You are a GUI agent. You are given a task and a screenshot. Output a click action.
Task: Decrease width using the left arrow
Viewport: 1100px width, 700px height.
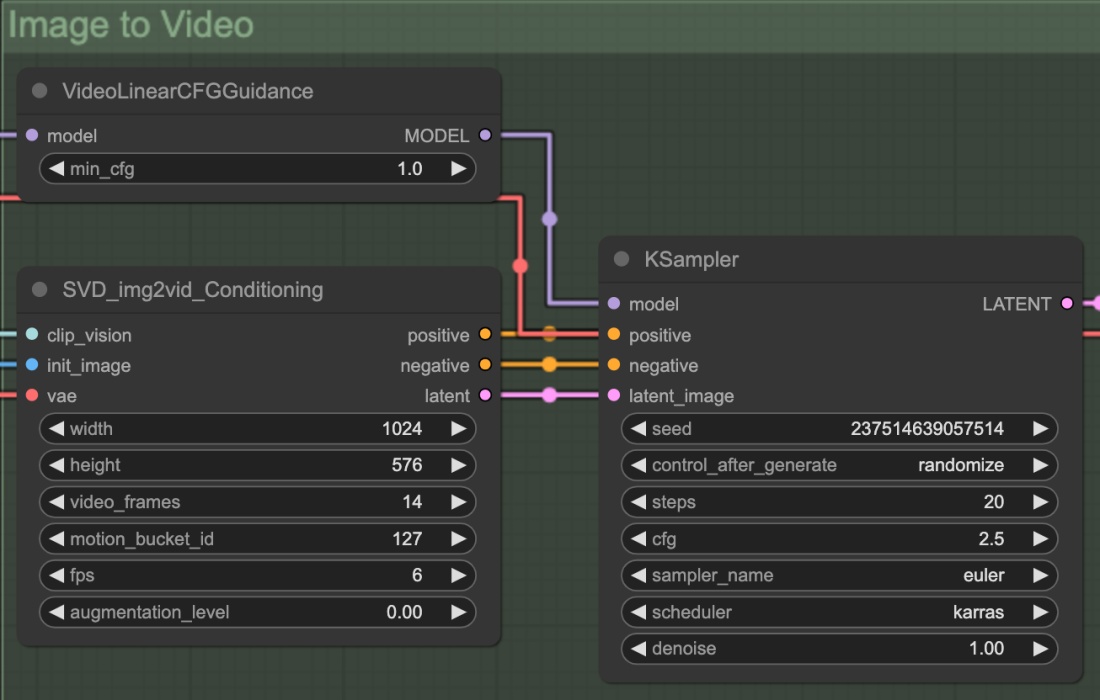[x=57, y=429]
